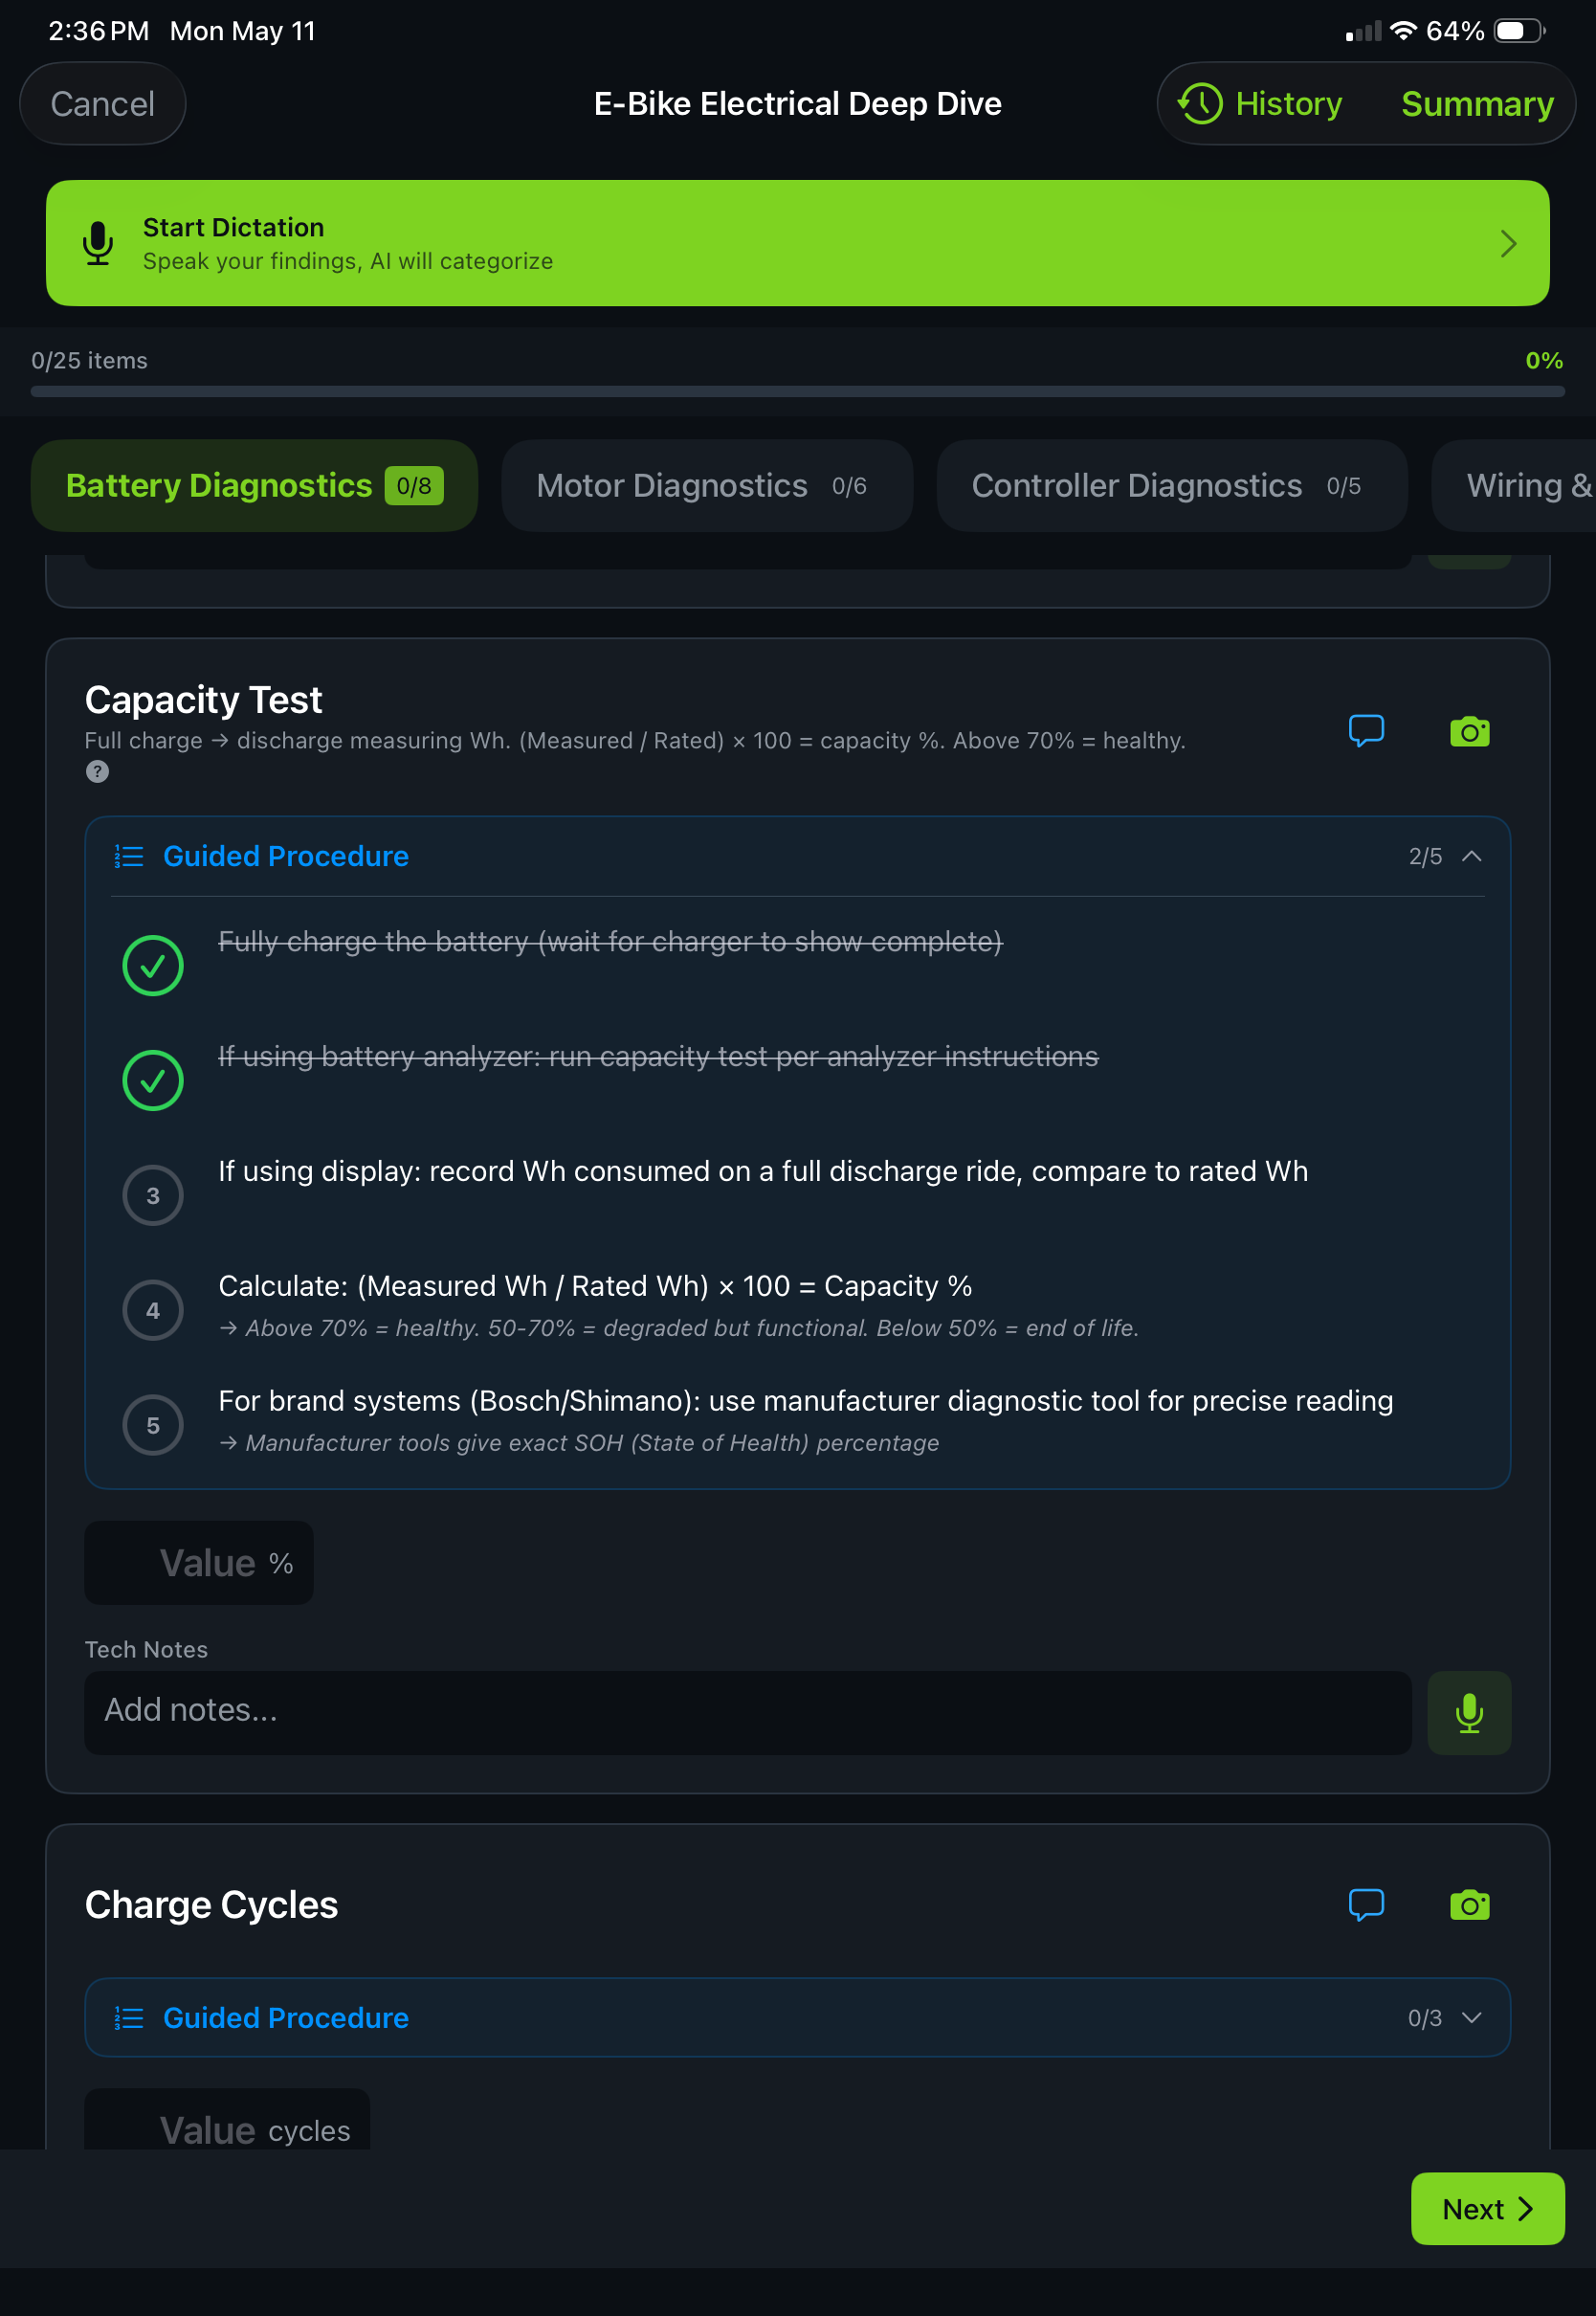Viewport: 1596px width, 2316px height.
Task: Uncheck the fully charge the battery step
Action: 153,966
